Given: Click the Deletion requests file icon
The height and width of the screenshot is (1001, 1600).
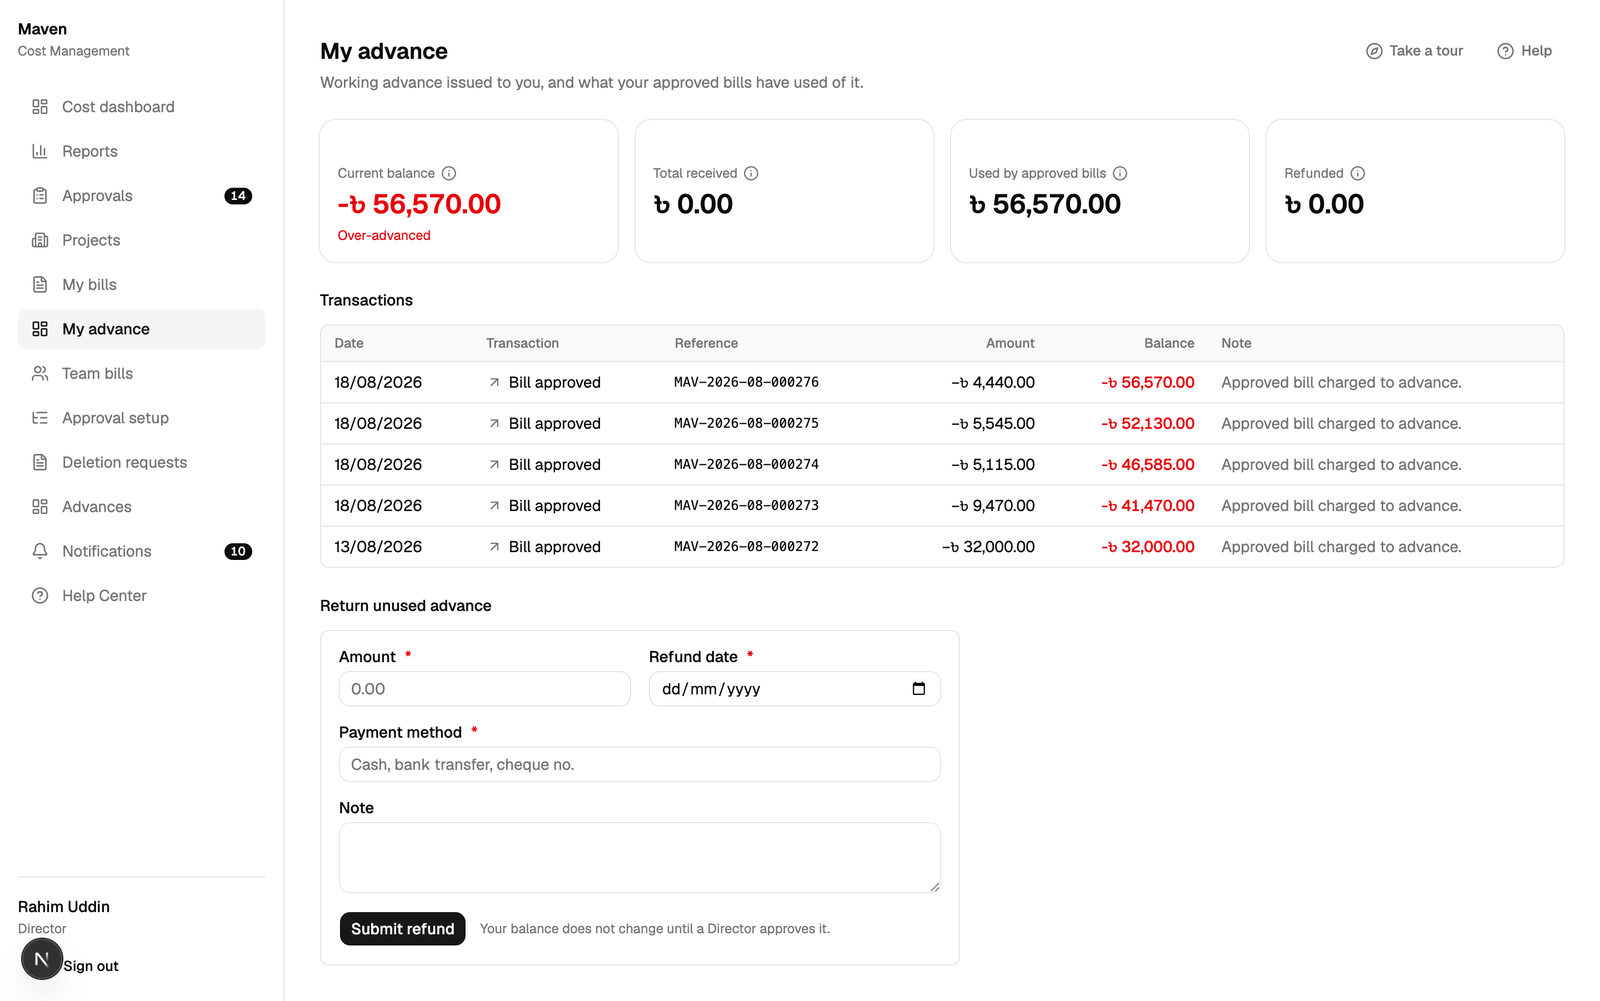Looking at the screenshot, I should click(x=40, y=462).
